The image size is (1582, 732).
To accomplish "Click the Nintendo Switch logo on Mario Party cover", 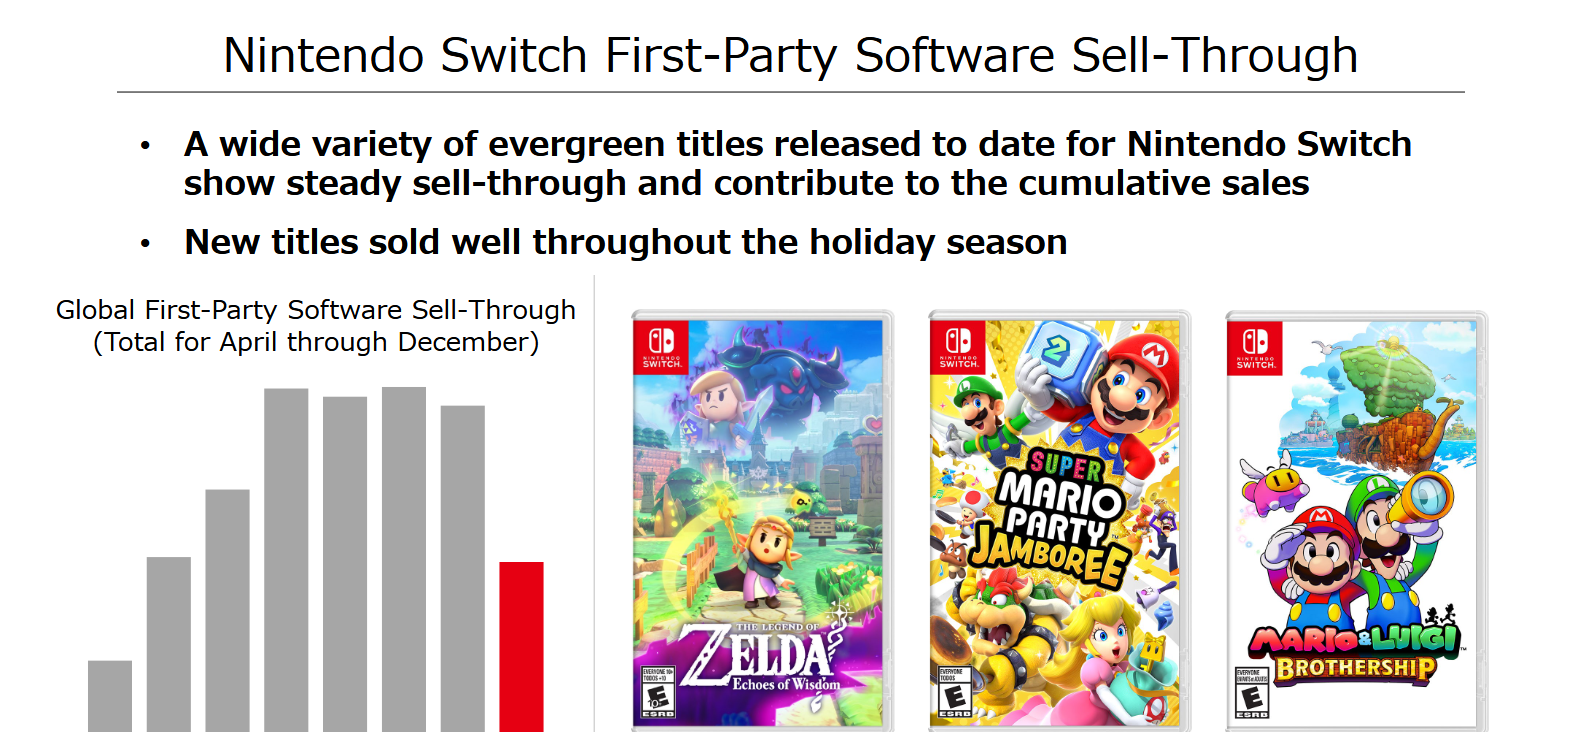I will (x=958, y=347).
